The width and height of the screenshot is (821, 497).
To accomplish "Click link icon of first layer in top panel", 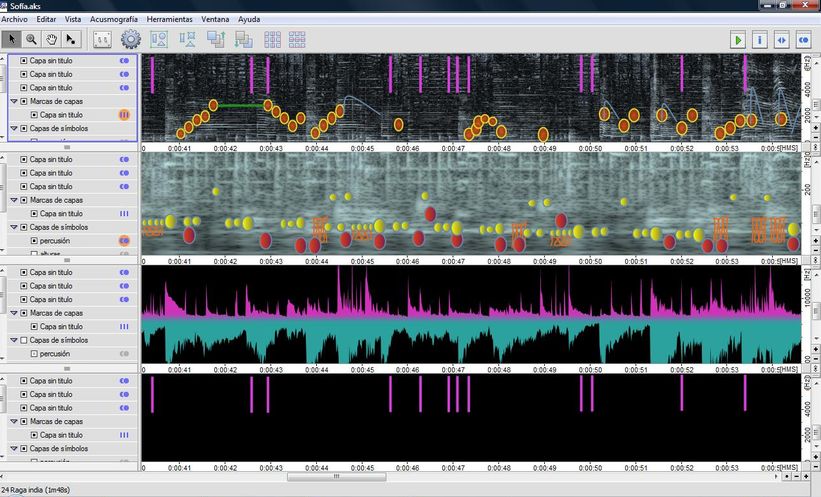I will click(x=124, y=61).
